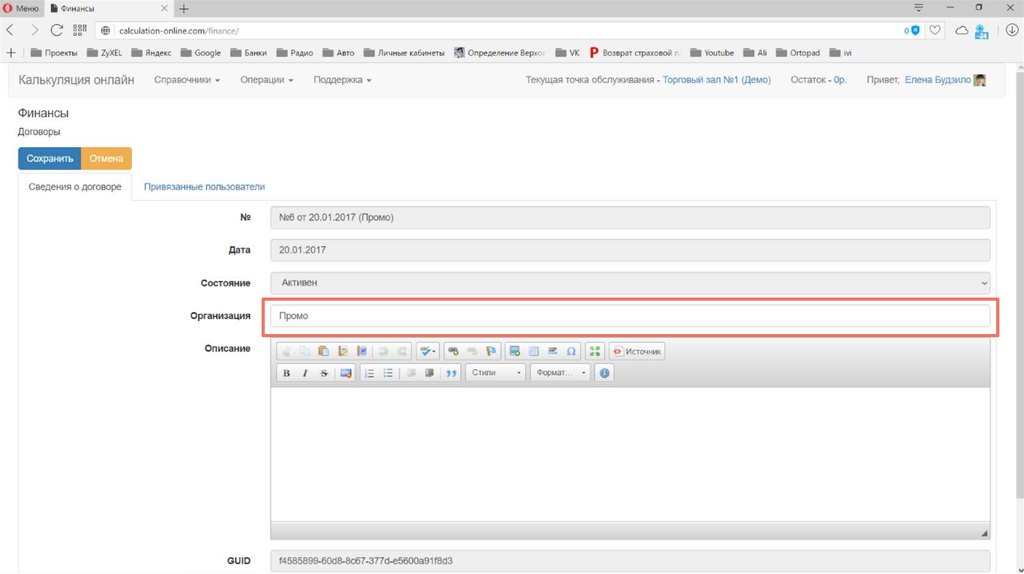Viewport: 1024px width, 574px height.
Task: Open the Торговый зал №1 (Демо) link
Action: [x=717, y=80]
